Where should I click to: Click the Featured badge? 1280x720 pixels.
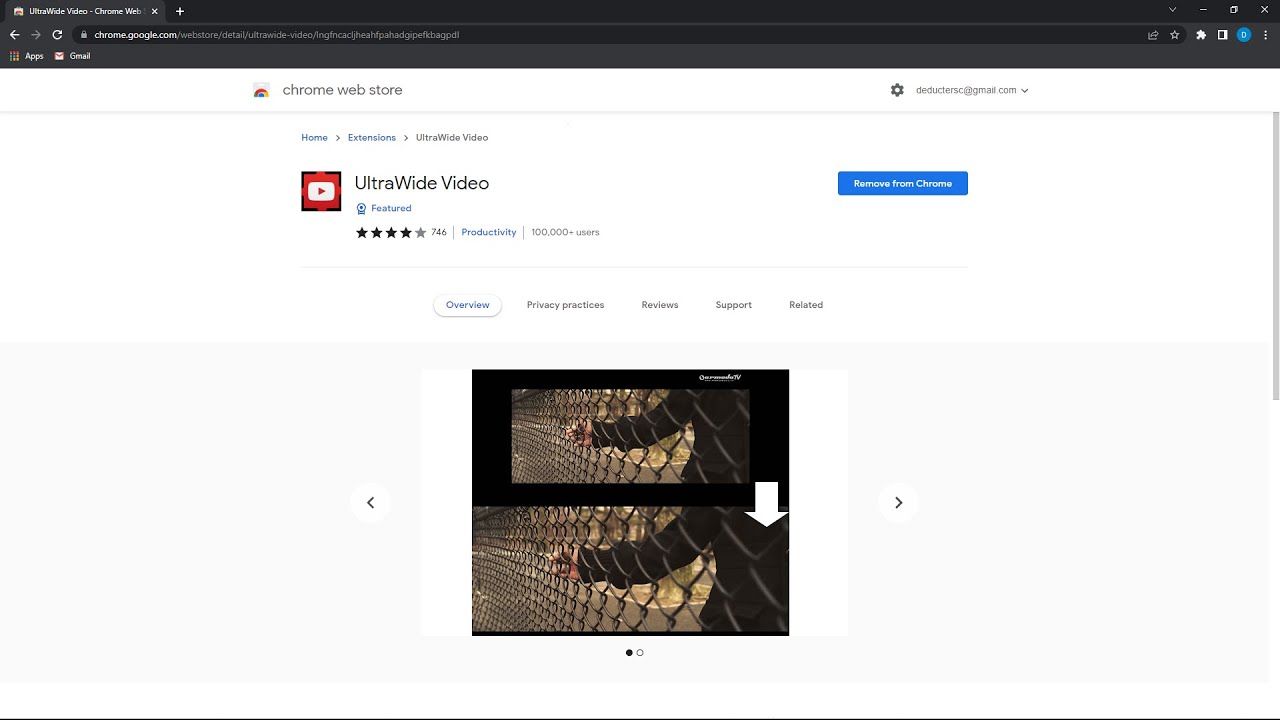click(384, 208)
